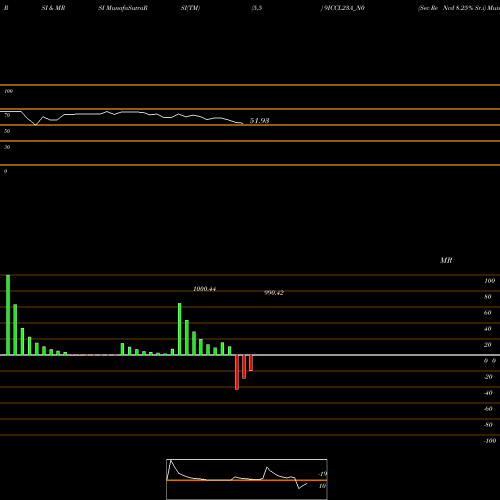500x500 pixels.
Task: Click the RSI axis label 70
Action: click(x=7, y=115)
